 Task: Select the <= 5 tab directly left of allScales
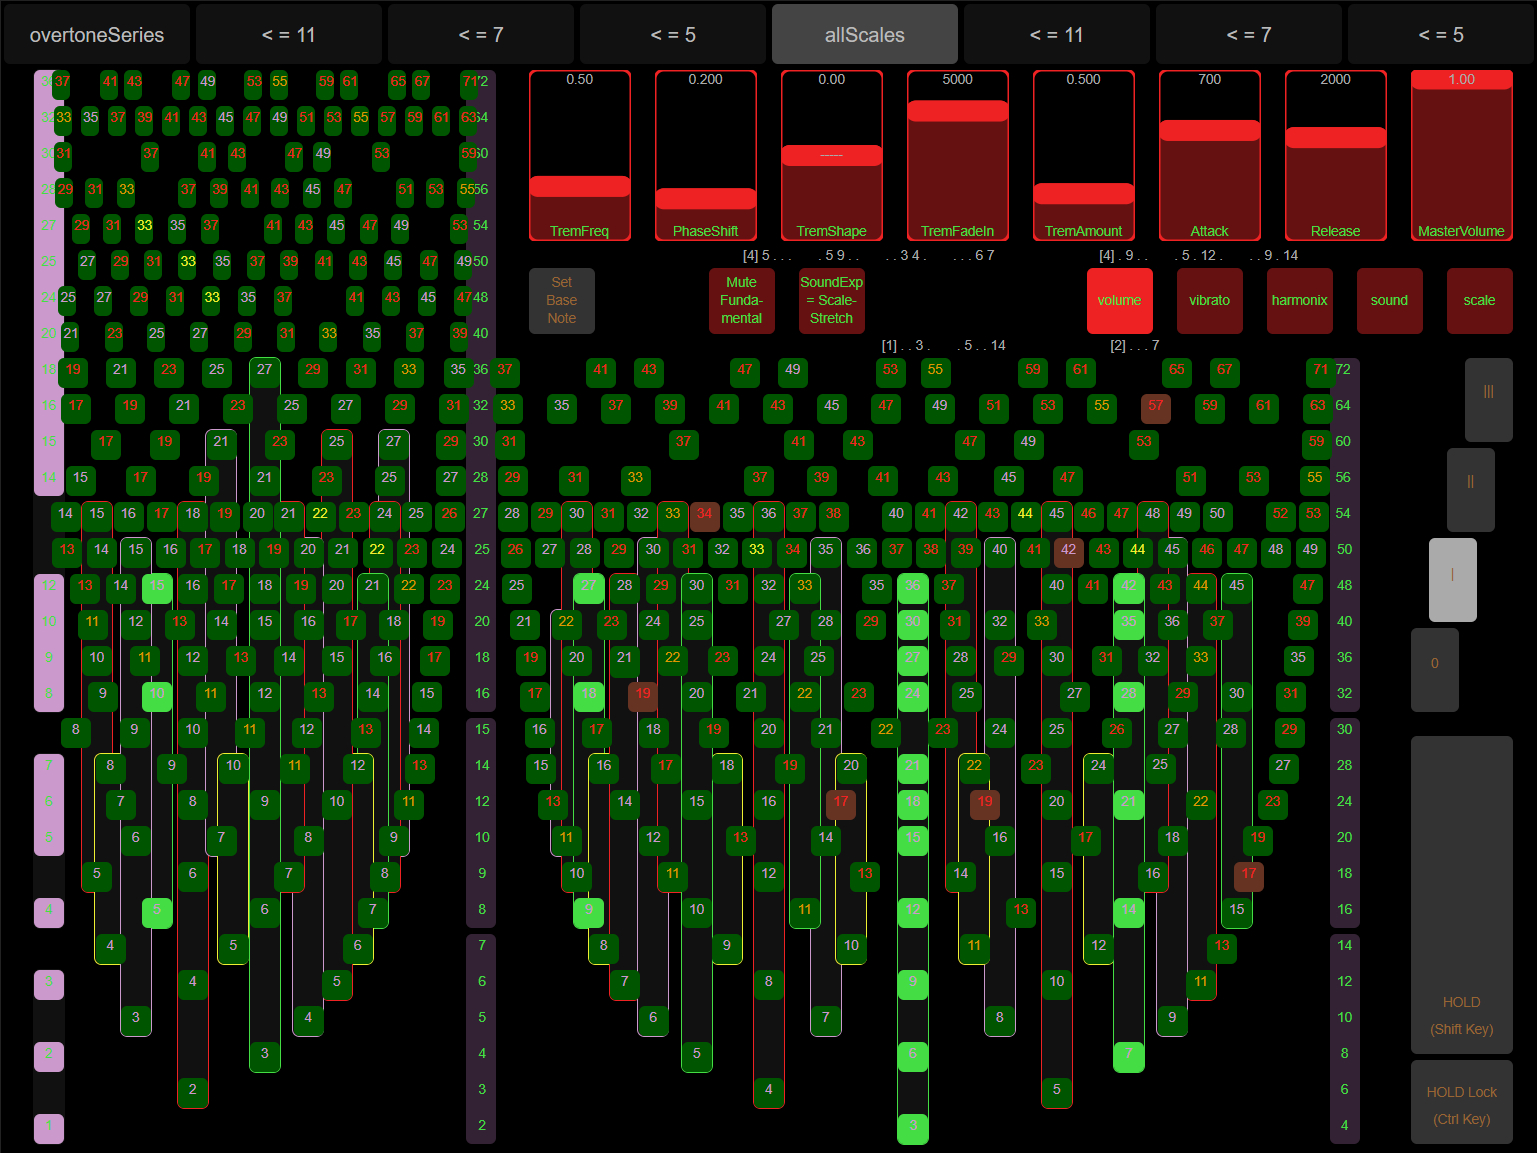[673, 35]
